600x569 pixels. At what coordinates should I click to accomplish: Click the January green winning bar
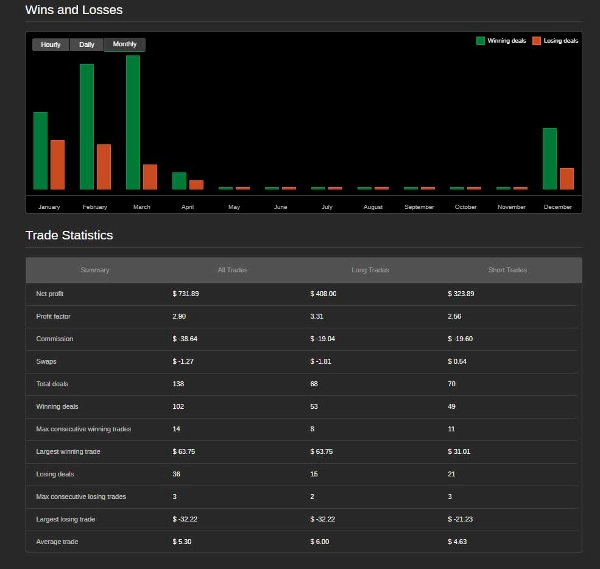point(41,151)
